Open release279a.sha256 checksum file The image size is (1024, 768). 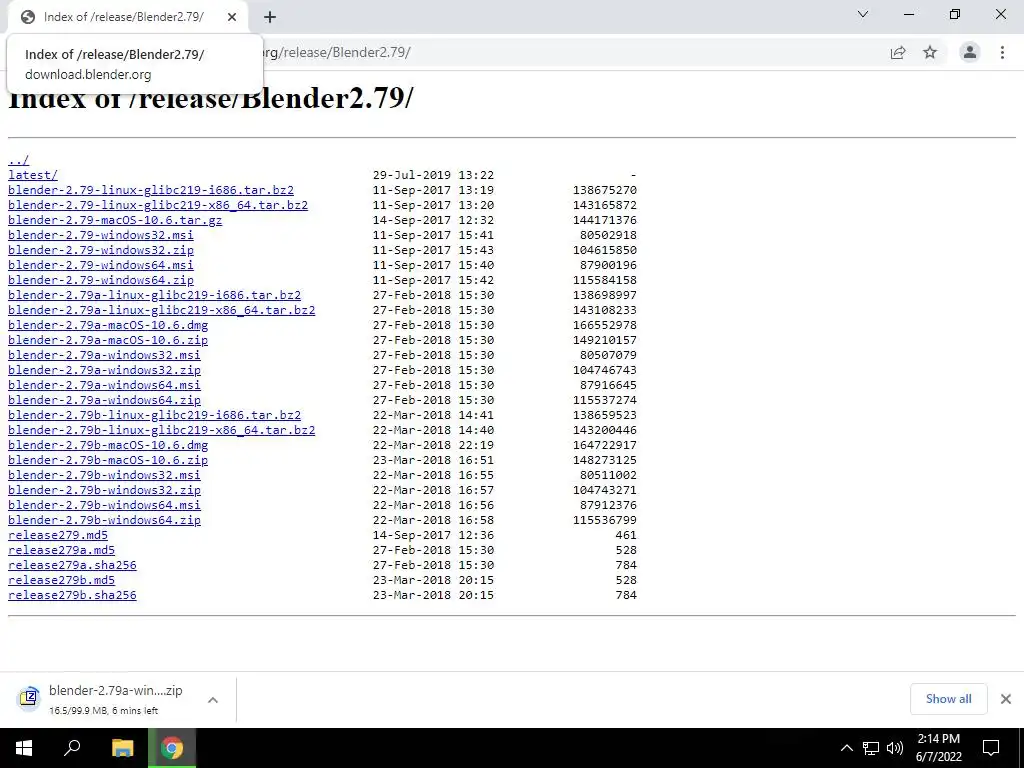tap(72, 566)
